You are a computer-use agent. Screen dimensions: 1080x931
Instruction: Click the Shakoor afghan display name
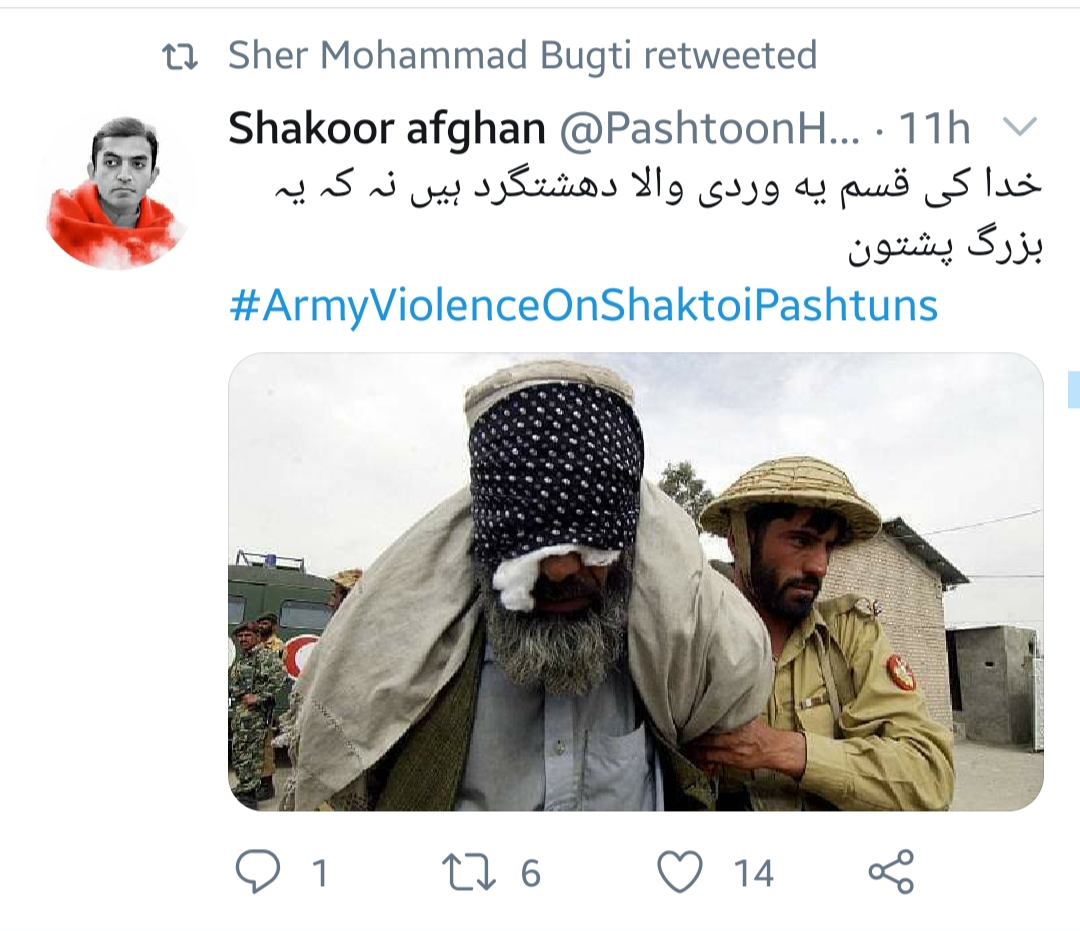click(x=386, y=128)
